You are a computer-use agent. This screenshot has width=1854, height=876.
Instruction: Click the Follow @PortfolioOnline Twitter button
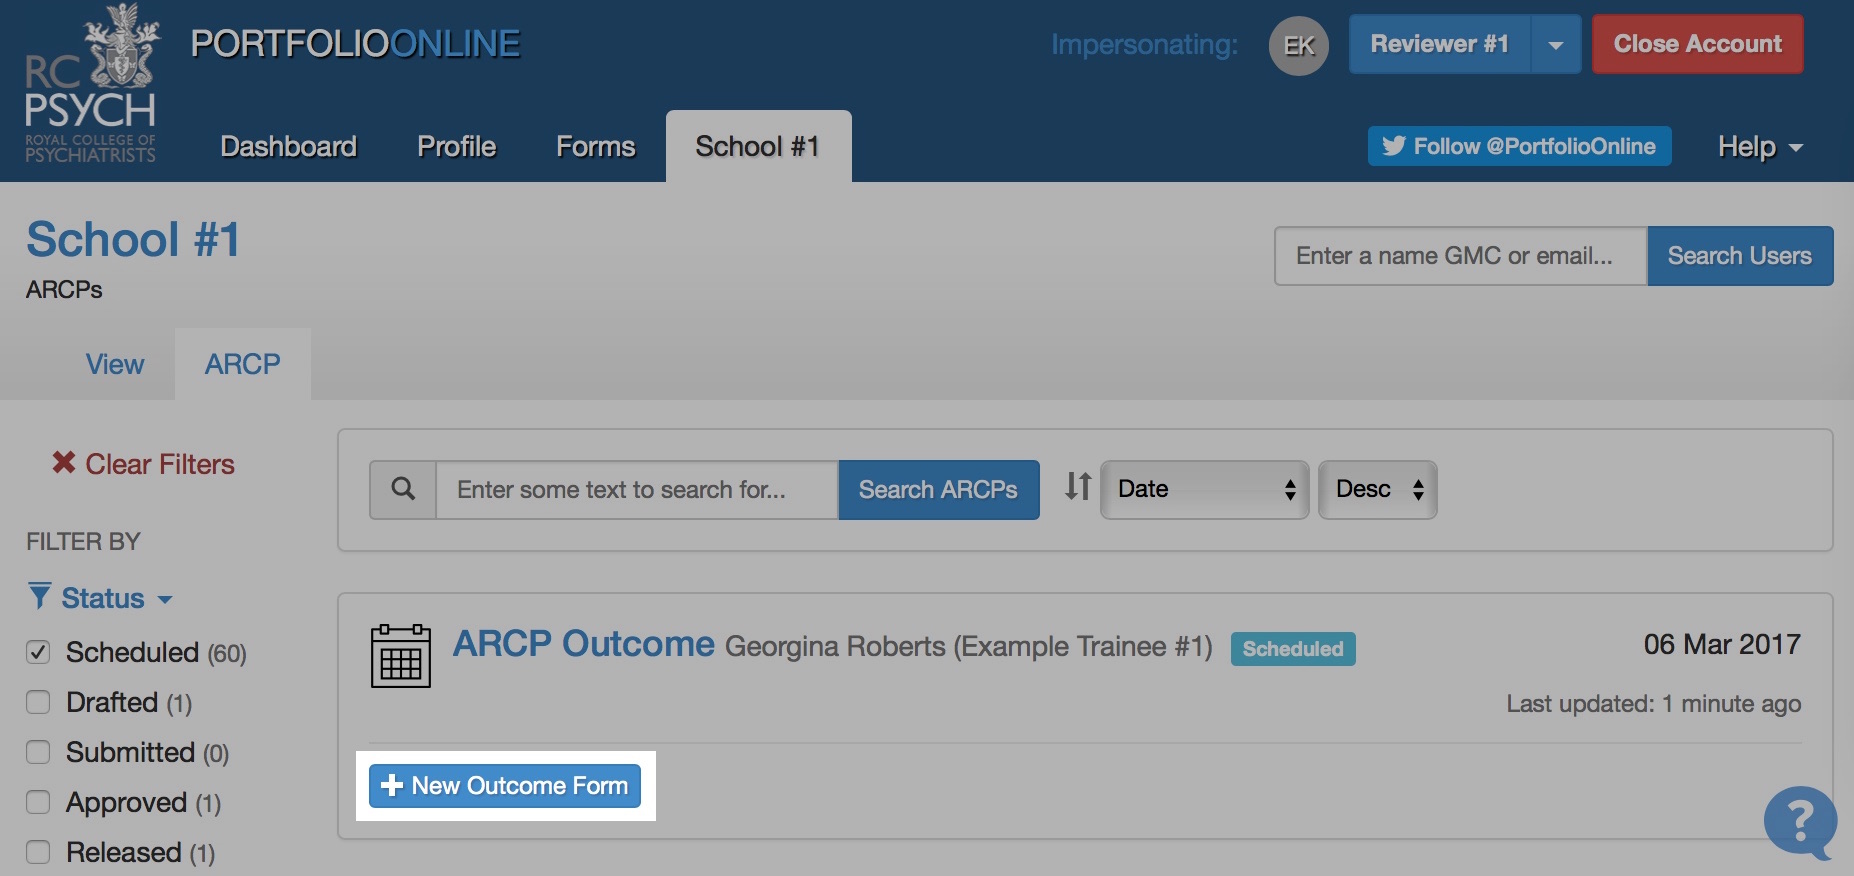tap(1519, 147)
